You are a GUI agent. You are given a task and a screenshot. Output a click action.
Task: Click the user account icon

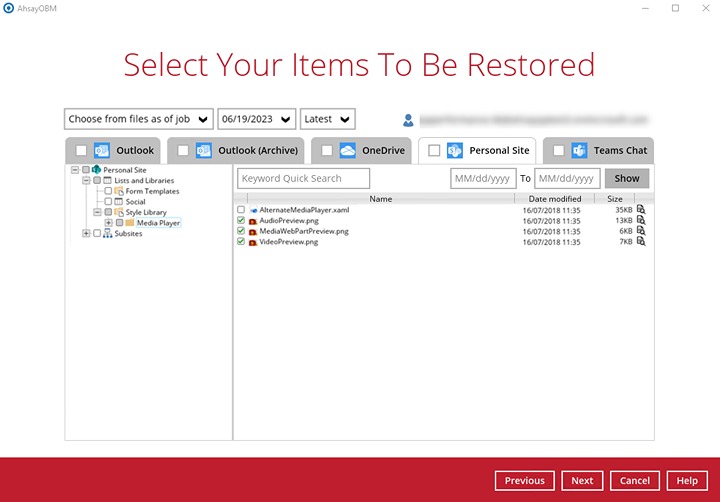(408, 120)
